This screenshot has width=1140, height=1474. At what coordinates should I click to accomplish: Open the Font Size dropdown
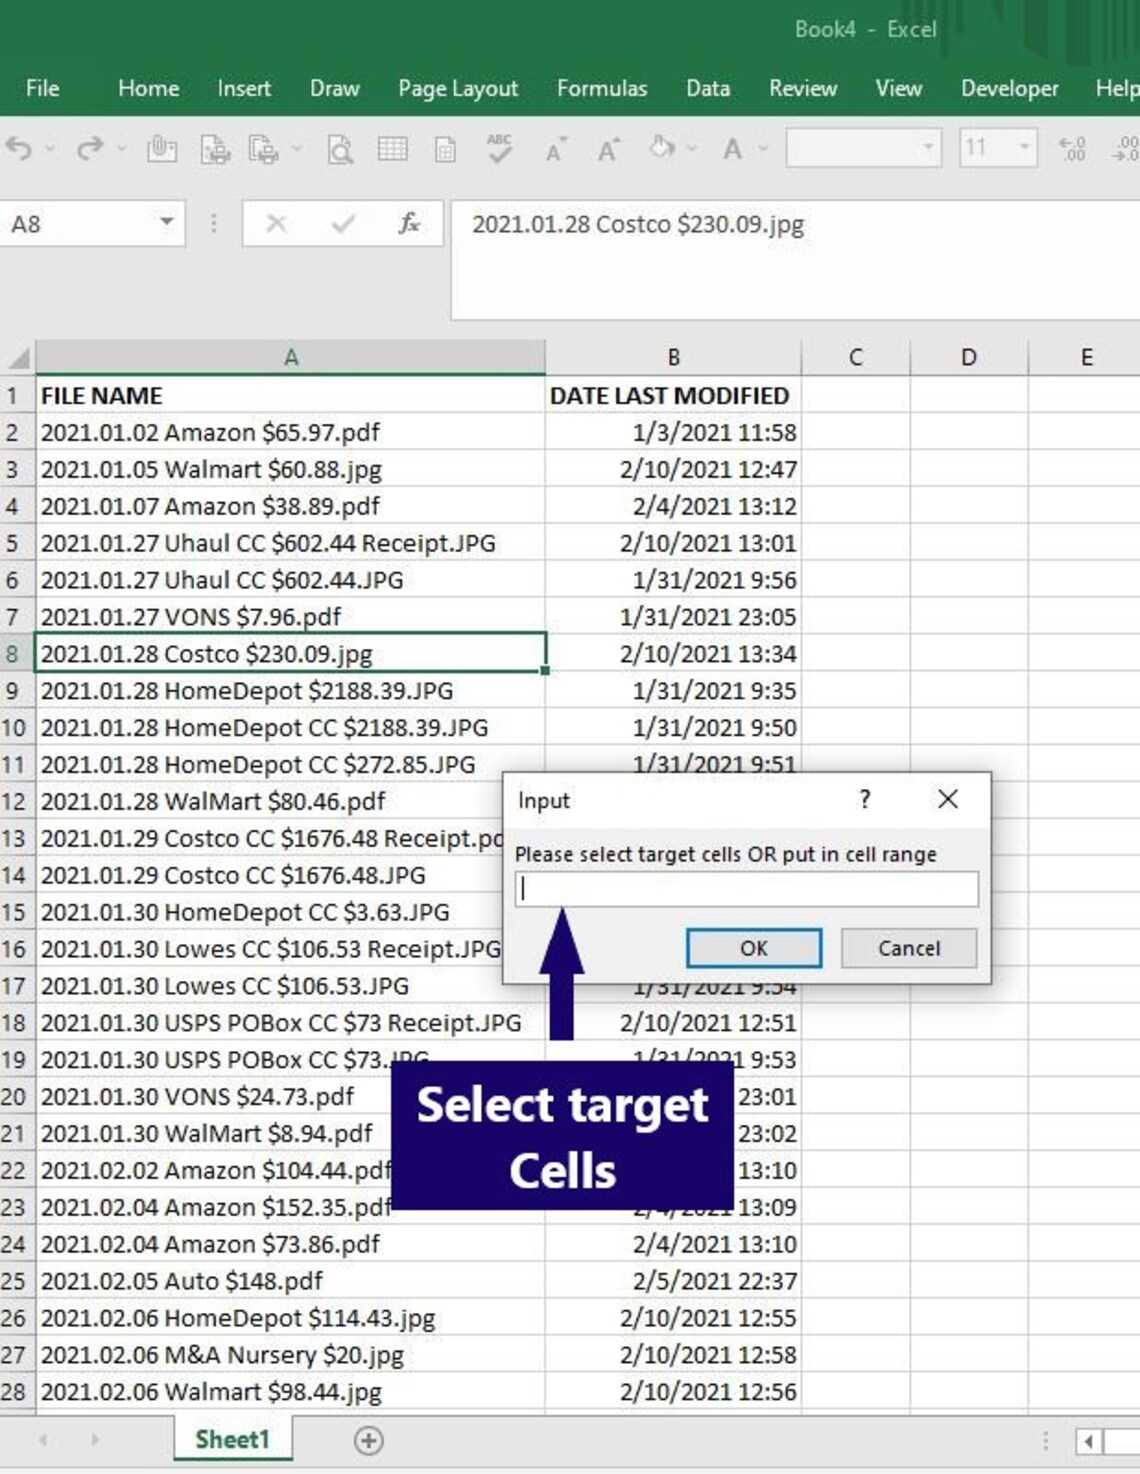point(1026,147)
